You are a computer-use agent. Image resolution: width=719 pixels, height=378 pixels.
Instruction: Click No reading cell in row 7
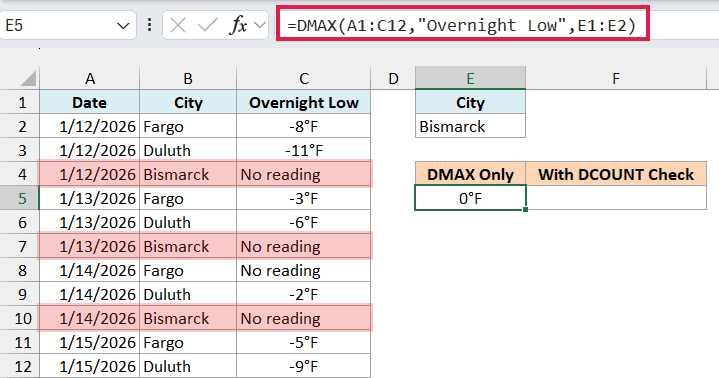tap(304, 246)
